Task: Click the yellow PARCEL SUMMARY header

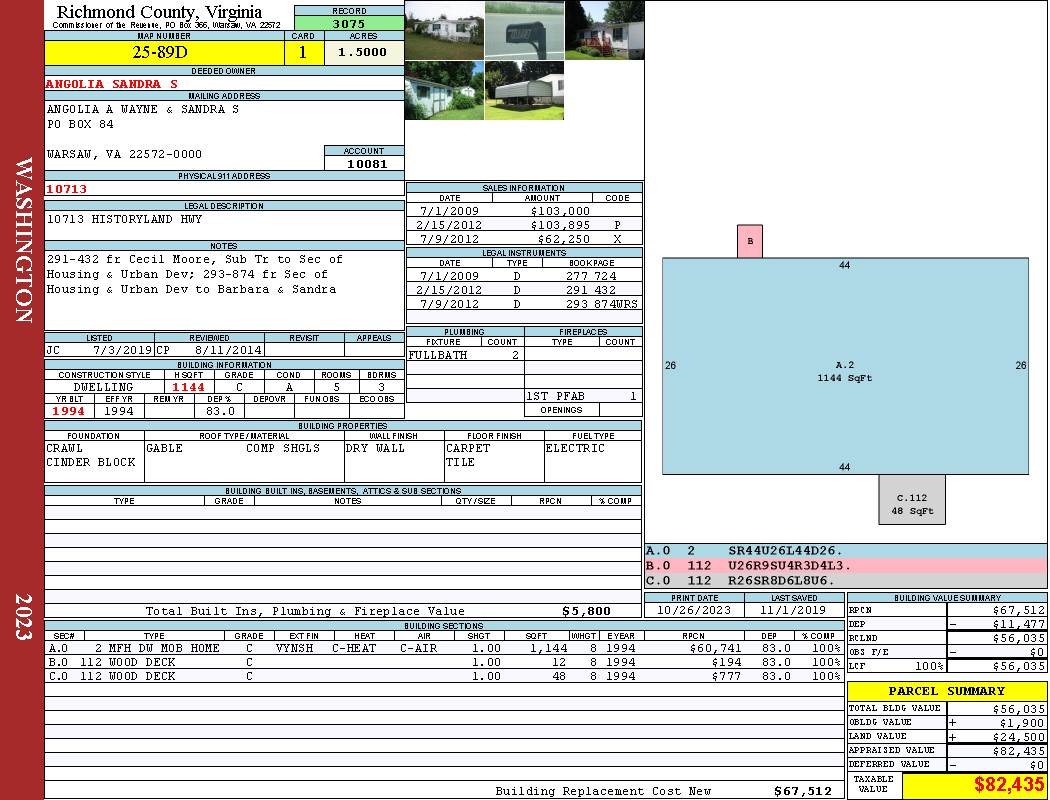Action: click(946, 691)
